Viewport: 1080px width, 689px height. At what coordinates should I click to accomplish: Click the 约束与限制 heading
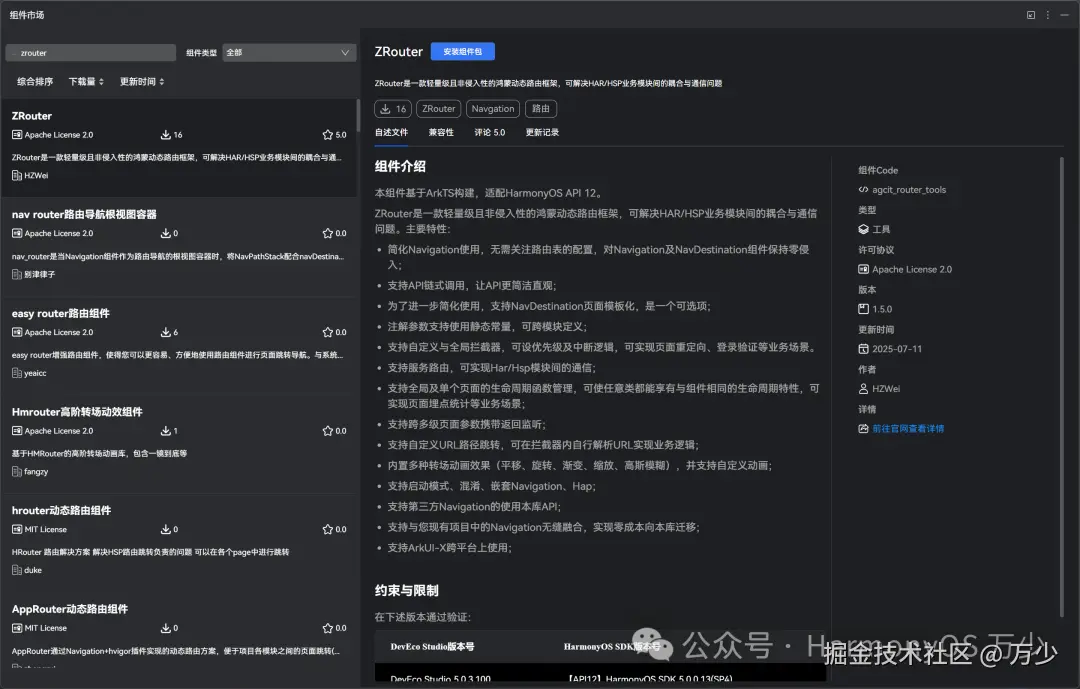click(x=406, y=590)
